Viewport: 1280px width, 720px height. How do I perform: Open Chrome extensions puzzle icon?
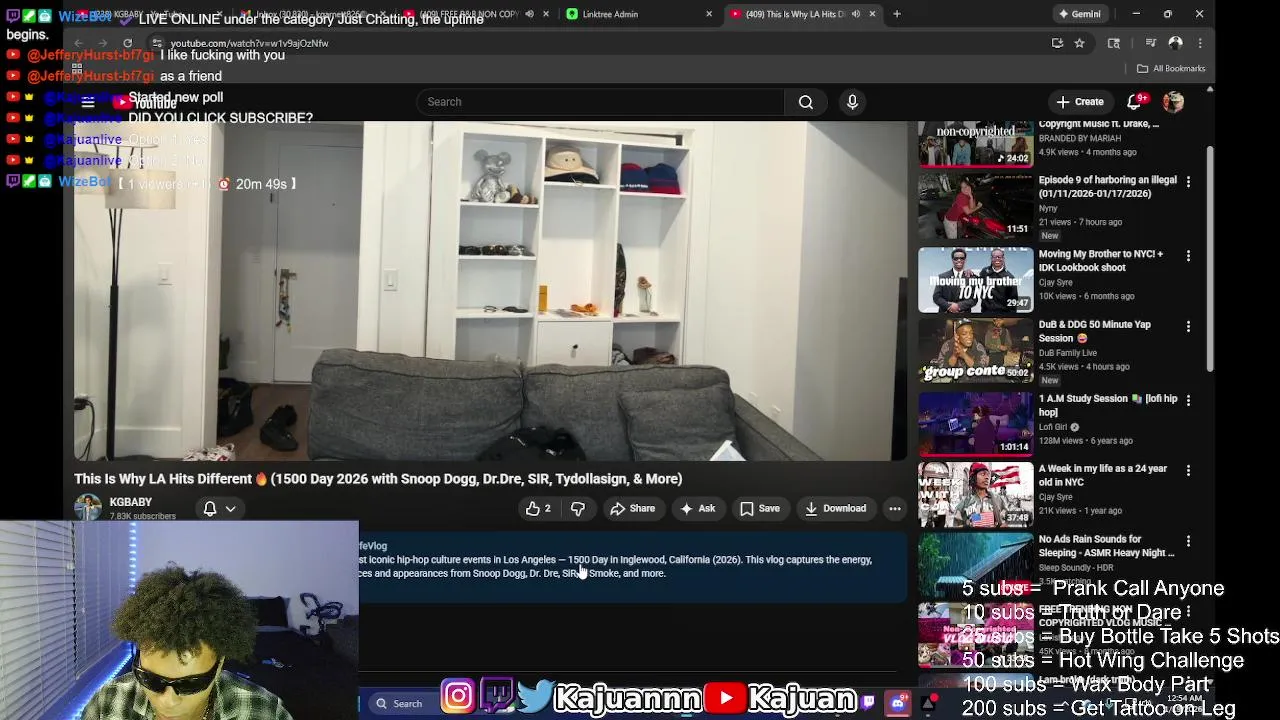[1113, 43]
